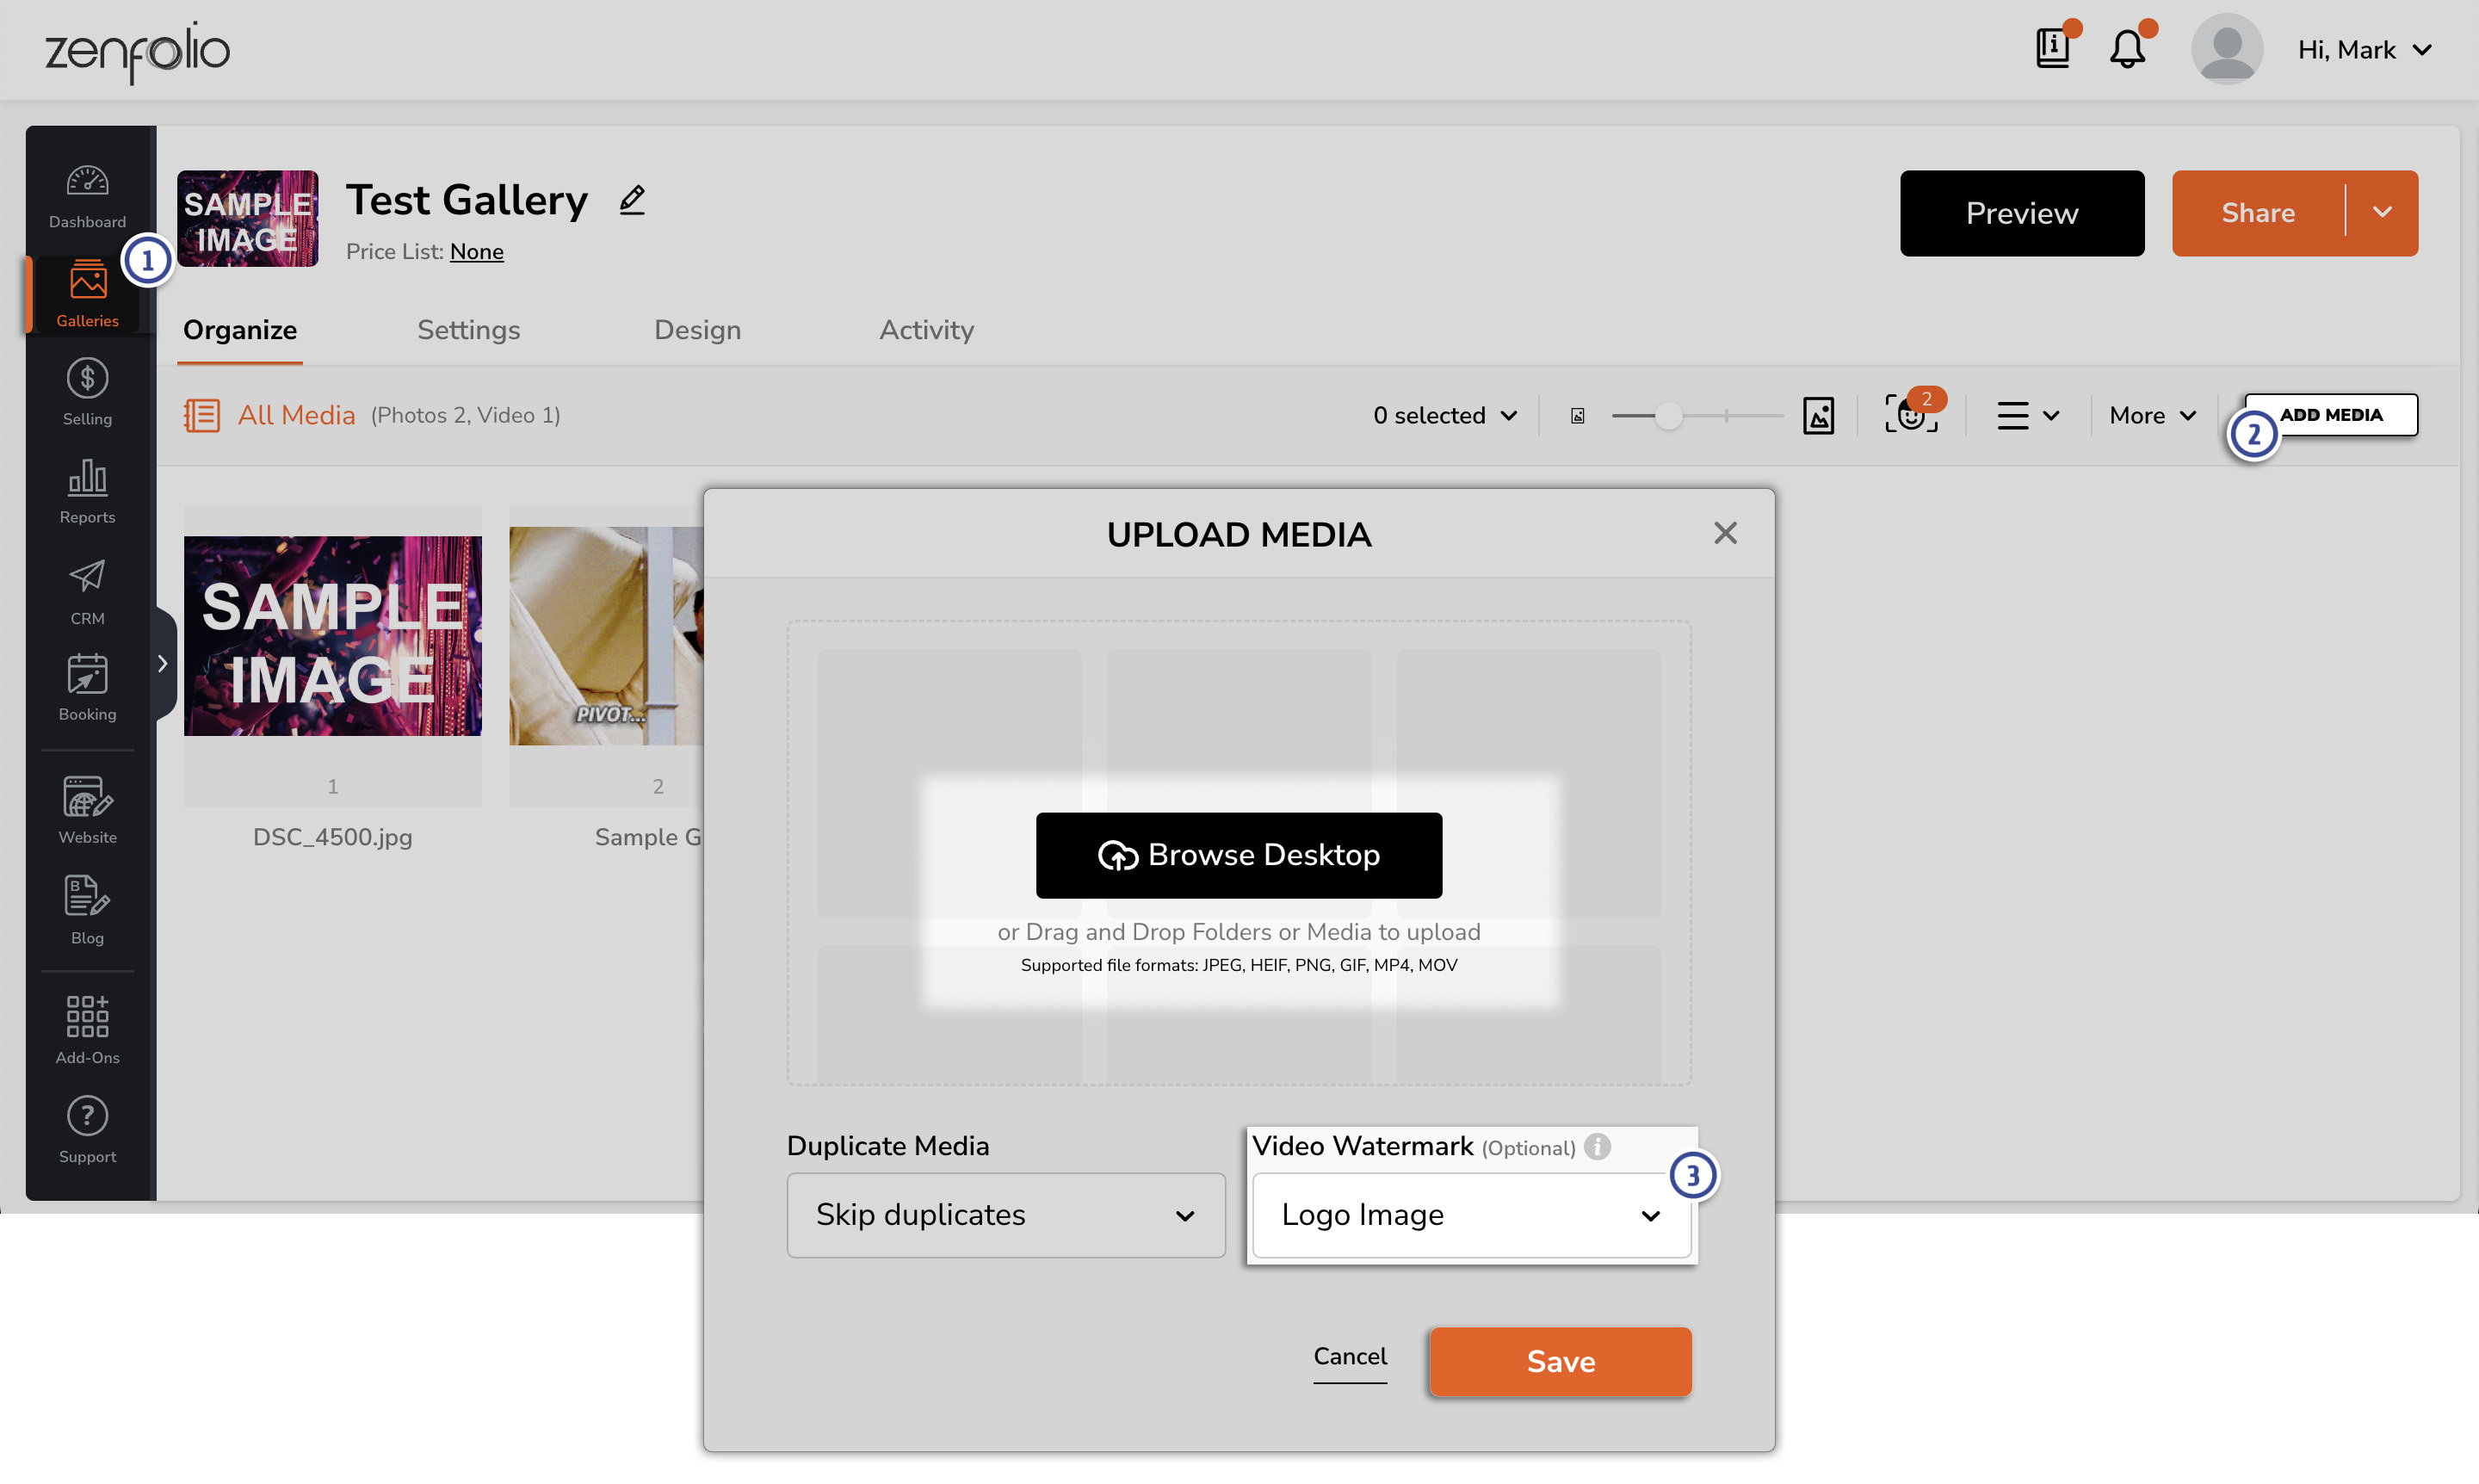Open the More options menu
Screen dimensions: 2479x1484
2152,415
